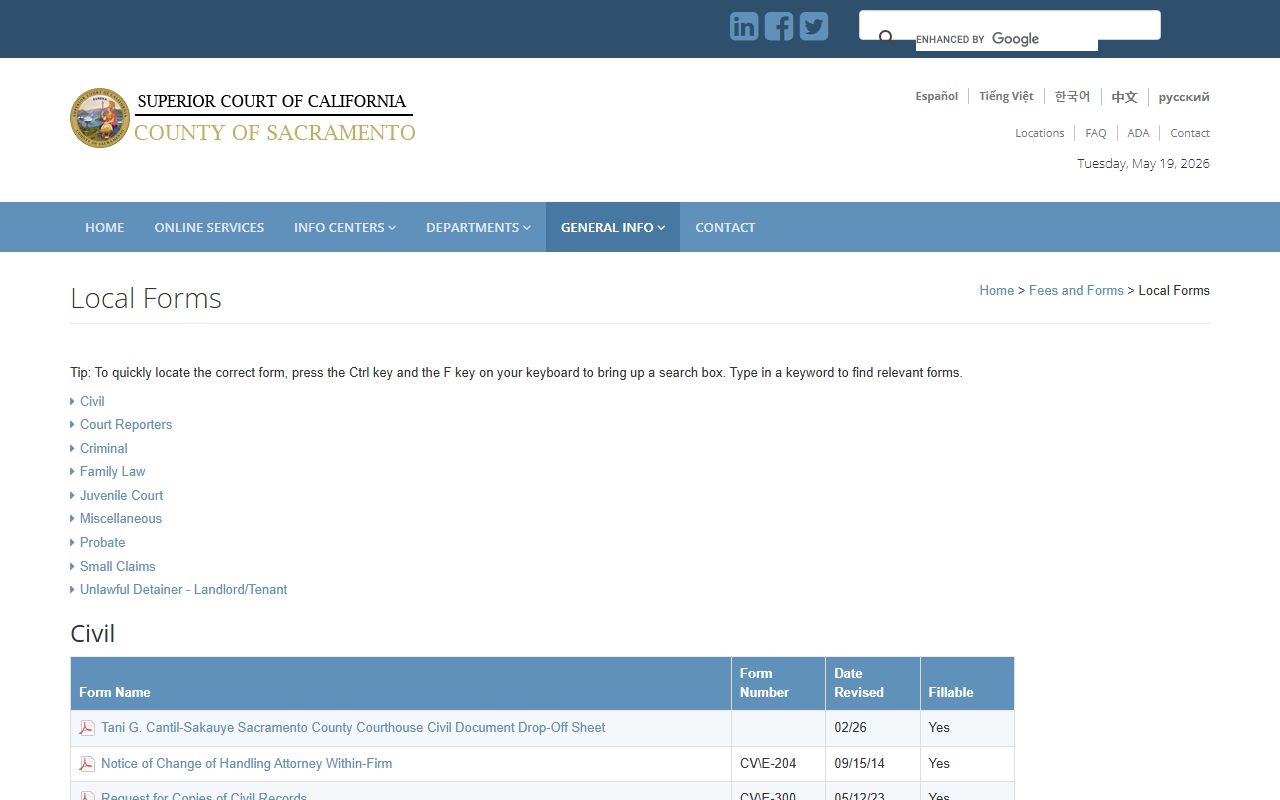Click Home in the breadcrumb
1280x800 pixels.
pos(996,290)
